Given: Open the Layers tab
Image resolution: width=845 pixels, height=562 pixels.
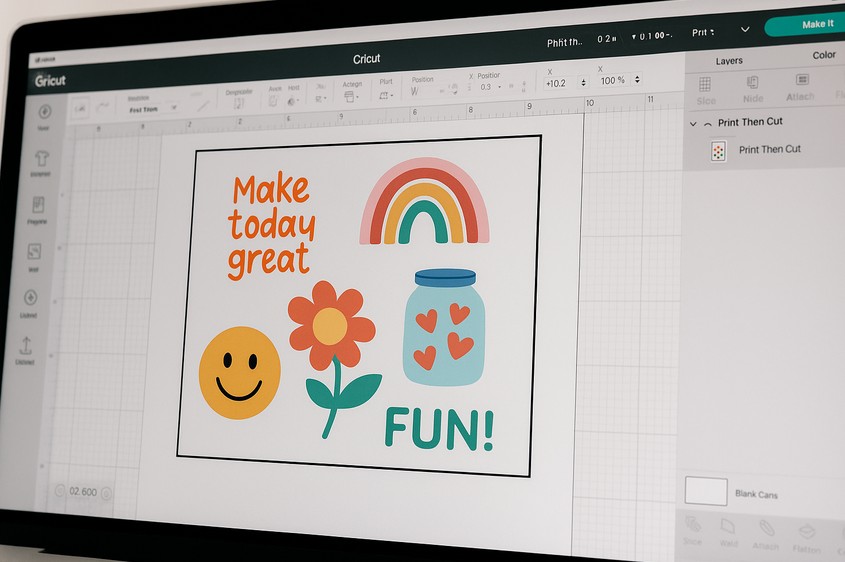Looking at the screenshot, I should [x=729, y=61].
